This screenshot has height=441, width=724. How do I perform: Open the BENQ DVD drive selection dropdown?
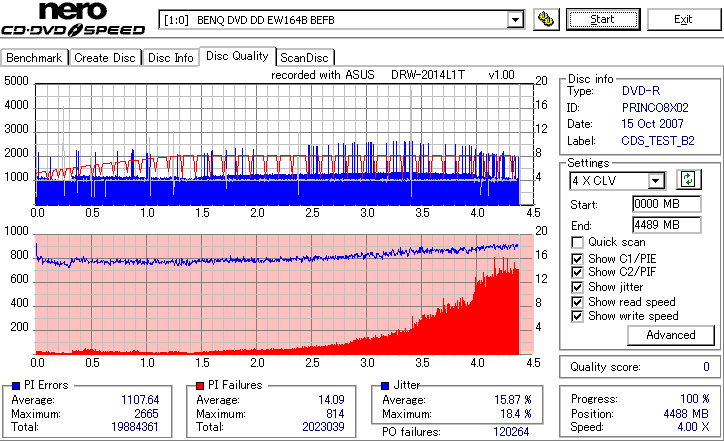point(515,20)
